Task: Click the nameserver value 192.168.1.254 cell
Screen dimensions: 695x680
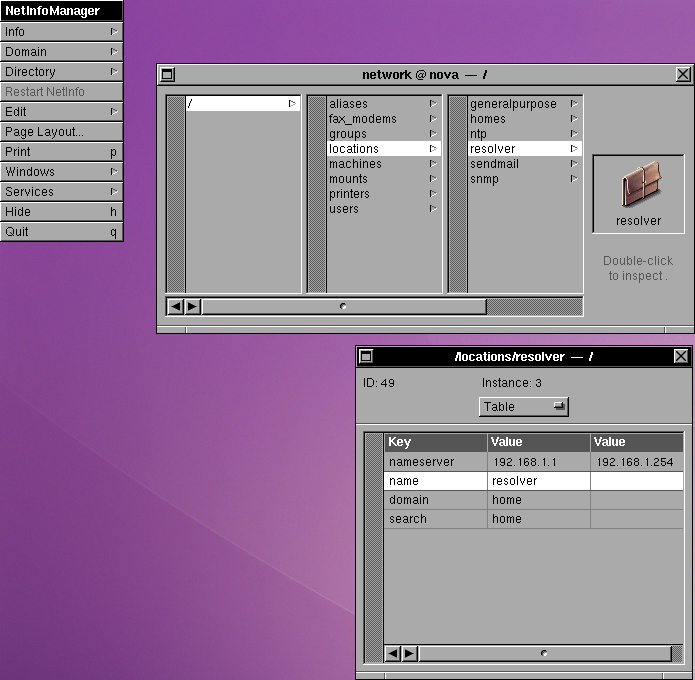Action: pos(635,462)
